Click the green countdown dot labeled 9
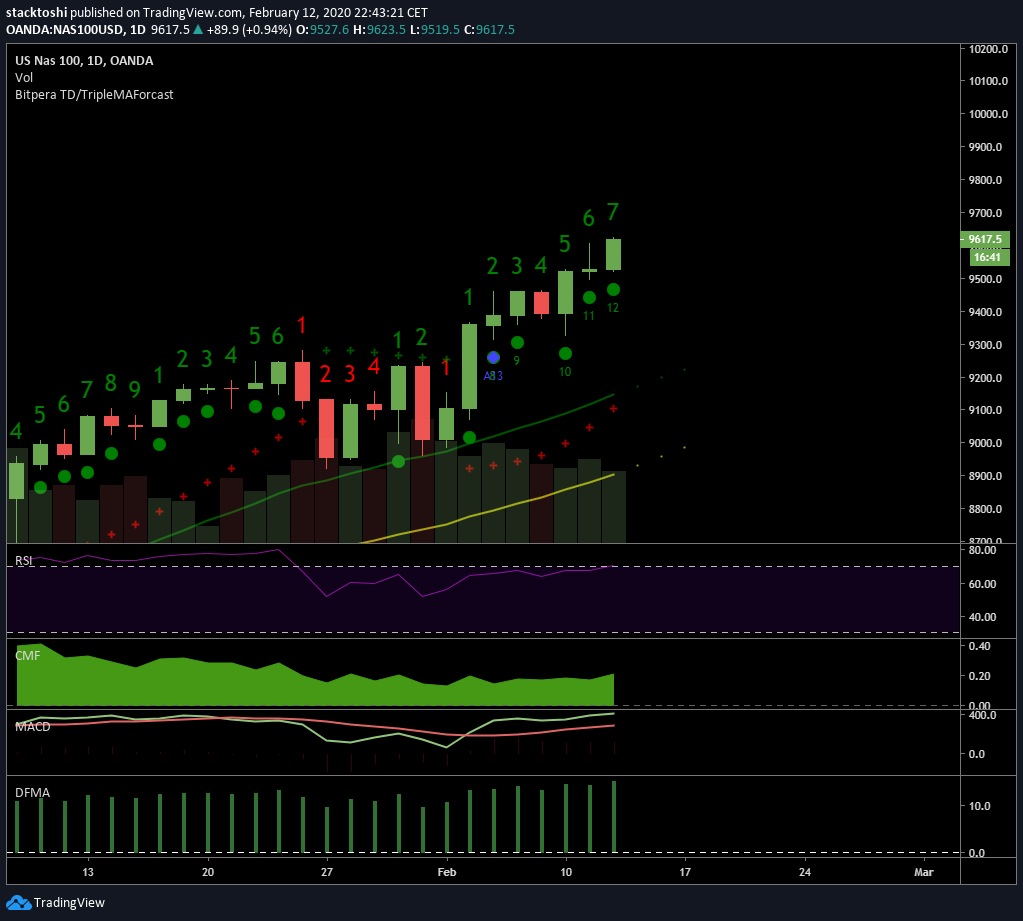Screen dimensions: 1023x921 tap(517, 342)
